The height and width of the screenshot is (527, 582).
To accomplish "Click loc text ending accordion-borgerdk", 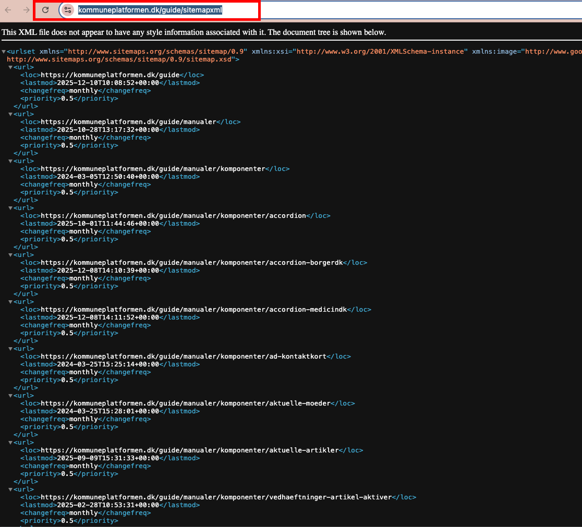I will pyautogui.click(x=192, y=263).
